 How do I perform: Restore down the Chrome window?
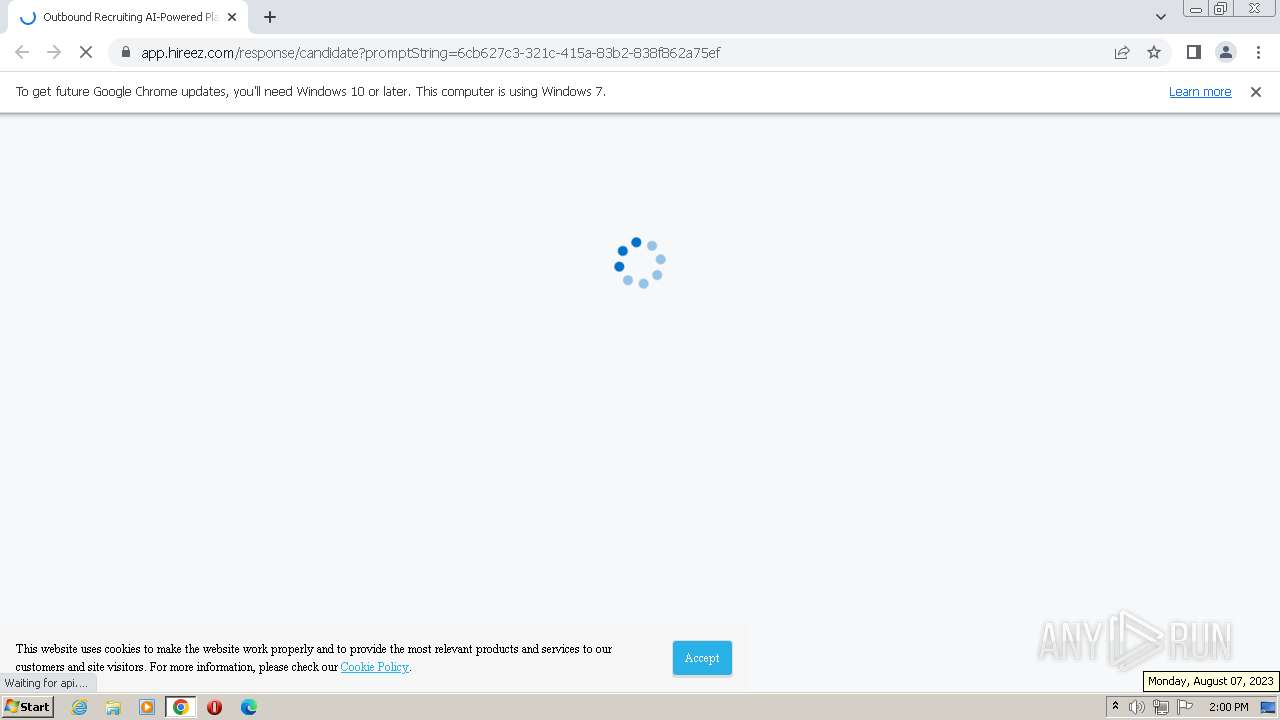pos(1221,9)
